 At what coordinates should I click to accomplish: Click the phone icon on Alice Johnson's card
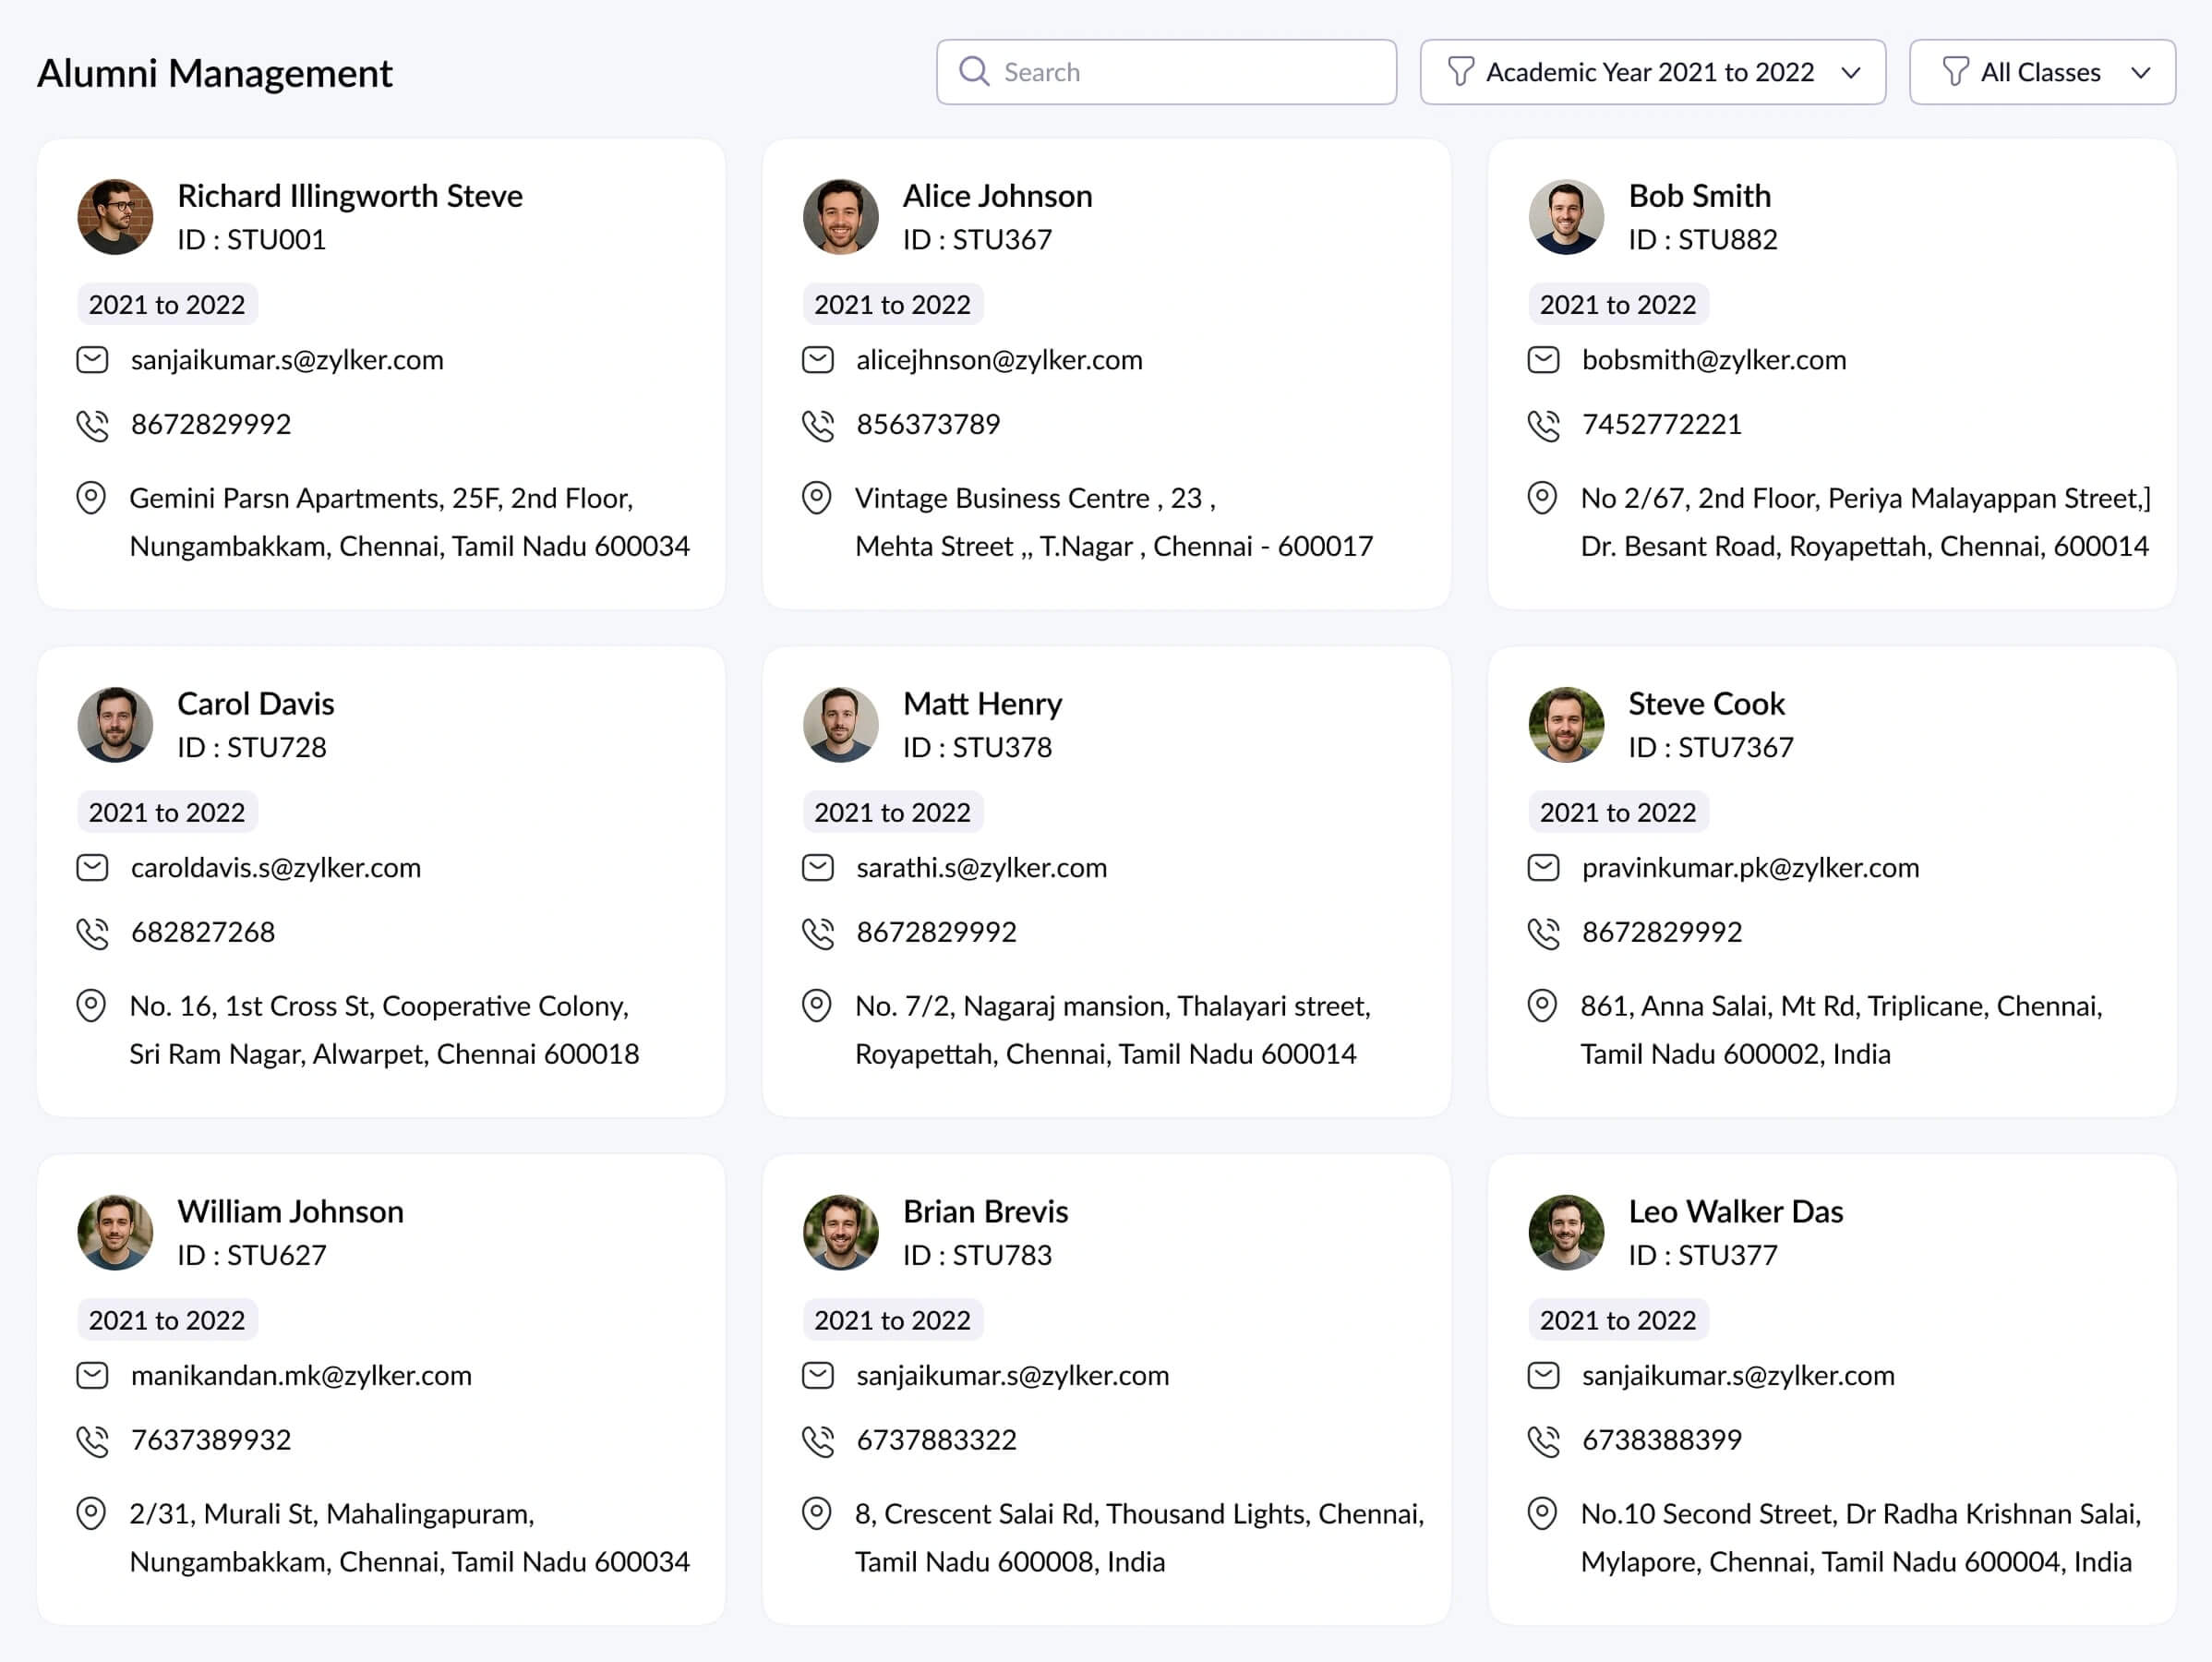click(817, 425)
